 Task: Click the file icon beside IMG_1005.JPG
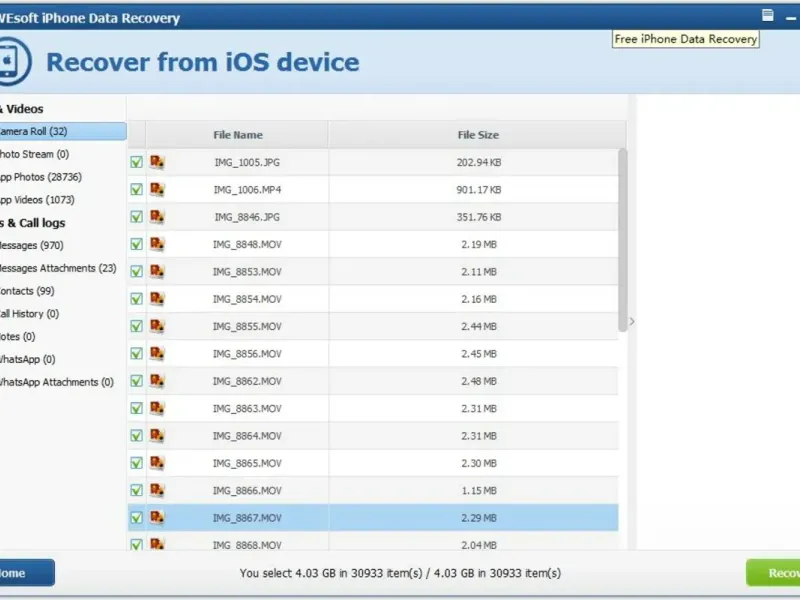pos(157,162)
